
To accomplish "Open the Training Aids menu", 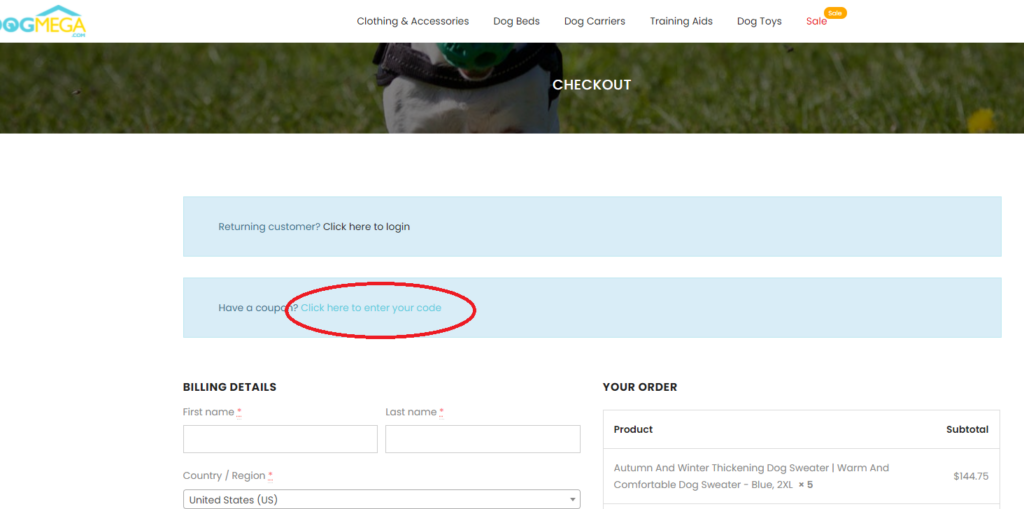I will coord(681,22).
